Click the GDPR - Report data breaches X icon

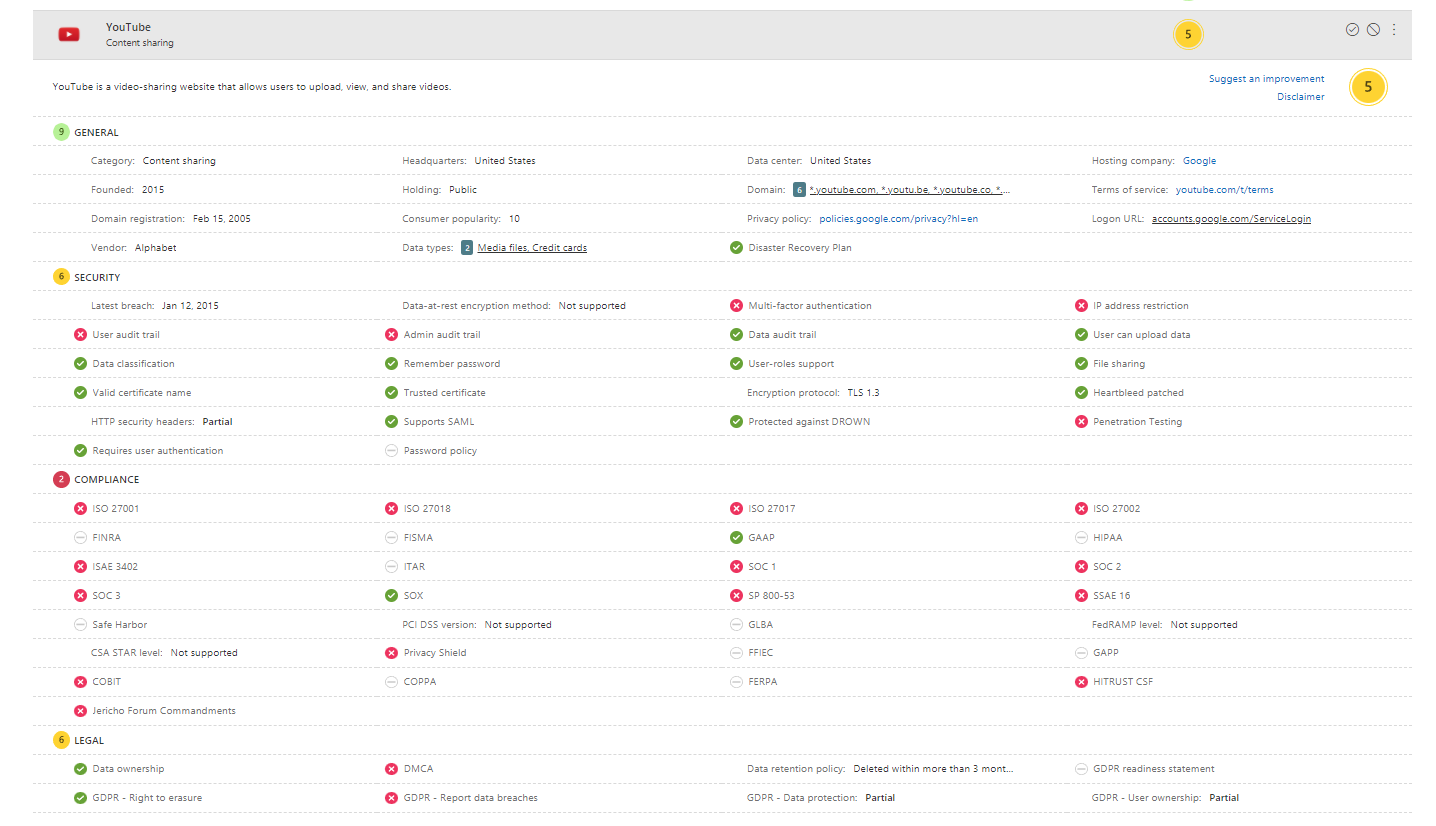tap(391, 798)
